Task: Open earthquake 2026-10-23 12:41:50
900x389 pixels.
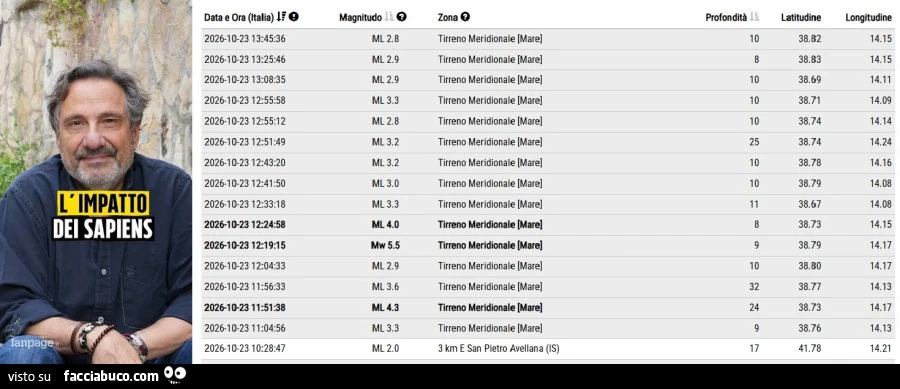Action: pos(548,184)
